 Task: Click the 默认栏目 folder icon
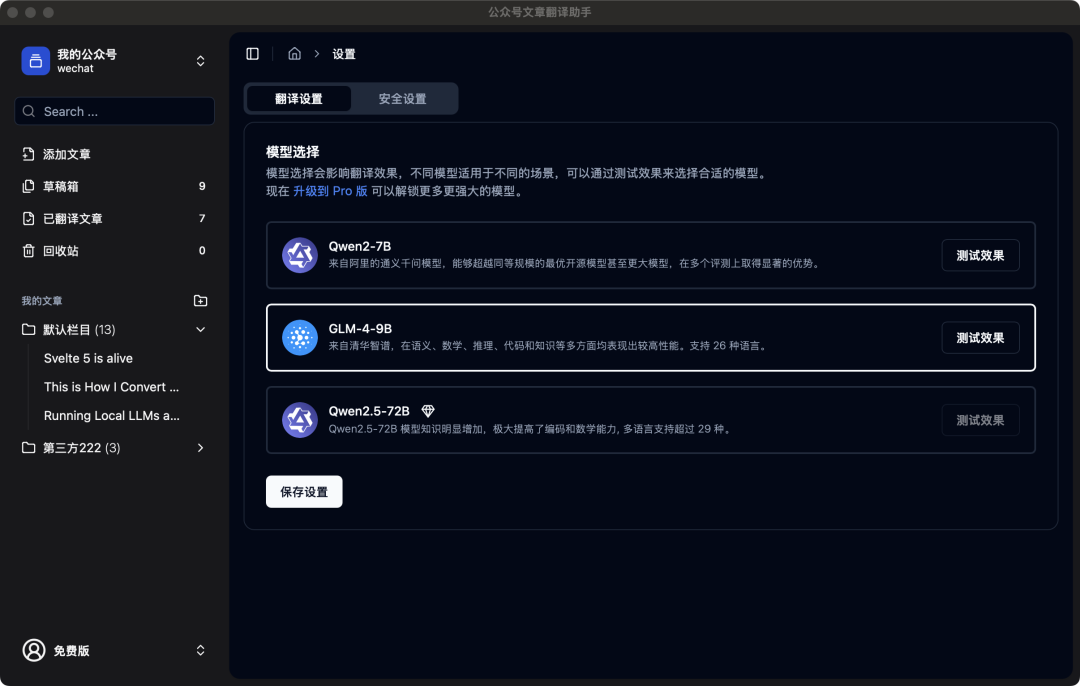click(28, 329)
